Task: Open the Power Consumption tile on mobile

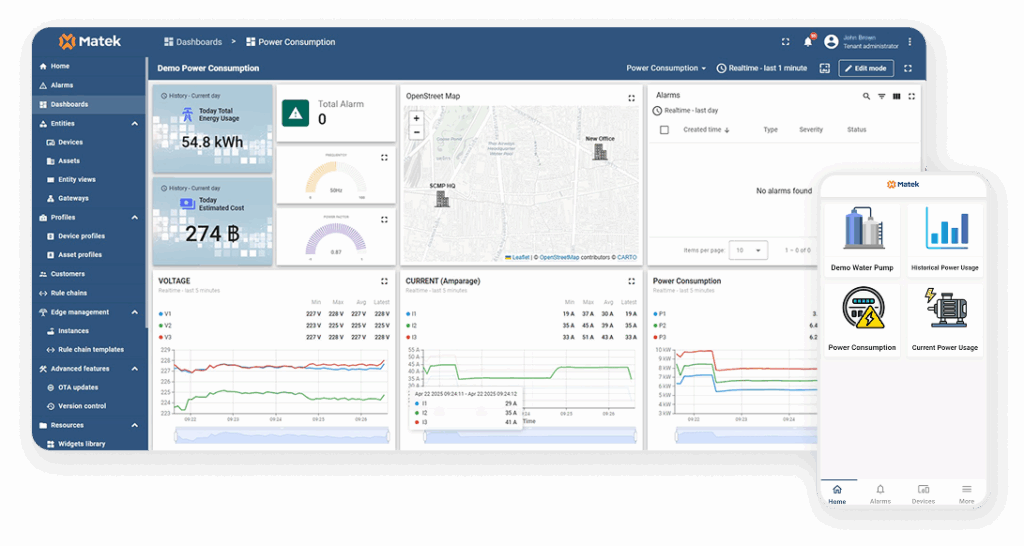Action: coord(862,321)
